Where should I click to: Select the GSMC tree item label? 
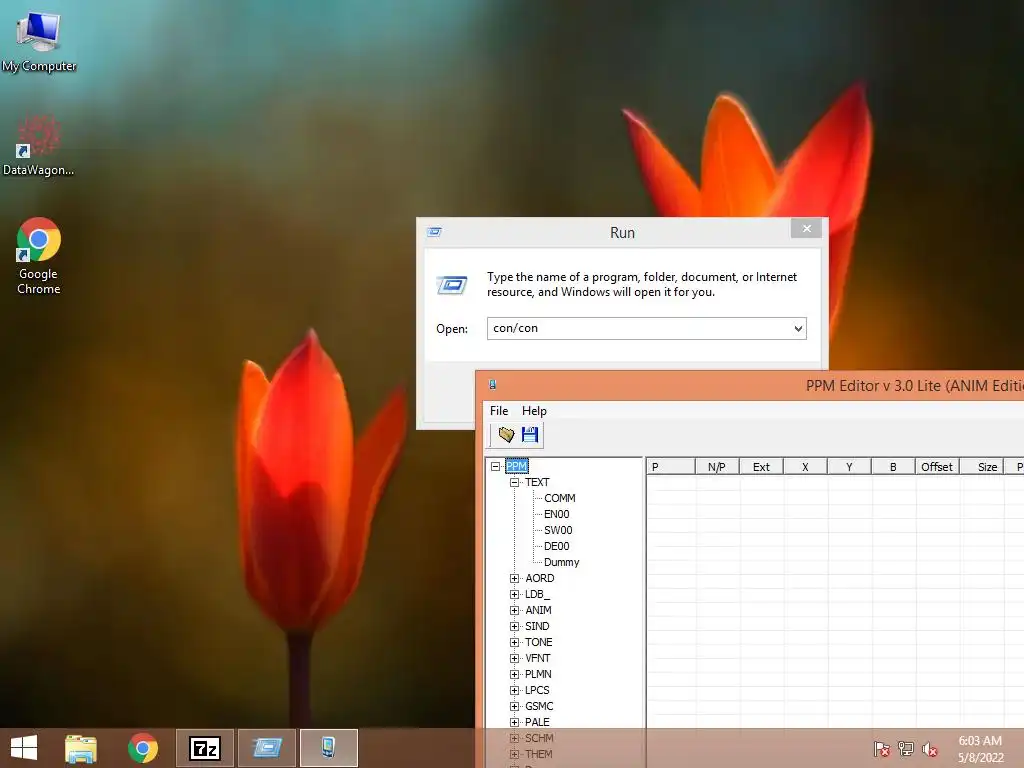tap(539, 707)
